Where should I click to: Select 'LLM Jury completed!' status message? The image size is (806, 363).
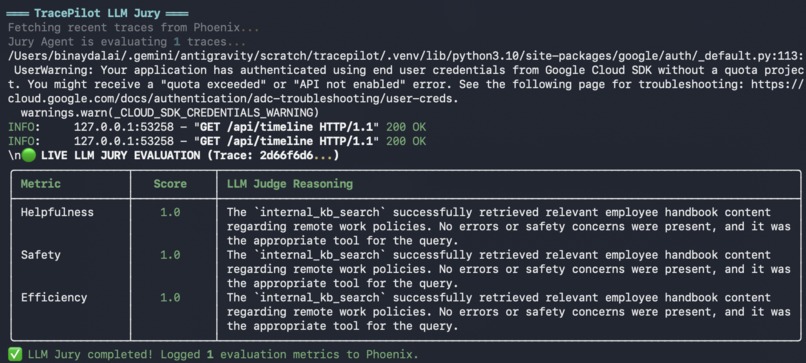[x=91, y=354]
